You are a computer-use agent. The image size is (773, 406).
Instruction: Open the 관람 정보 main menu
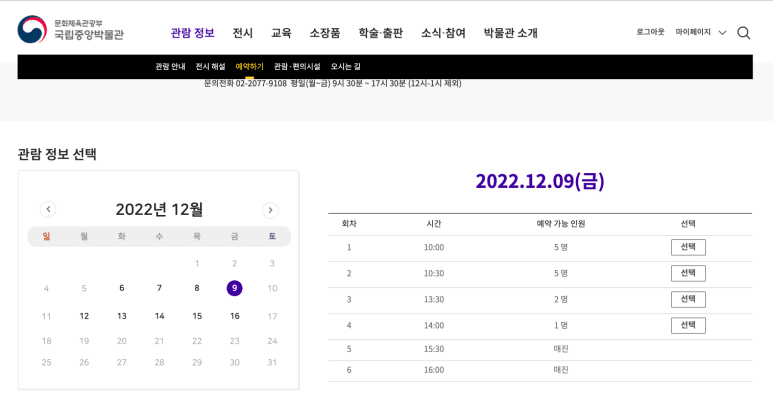coord(192,33)
